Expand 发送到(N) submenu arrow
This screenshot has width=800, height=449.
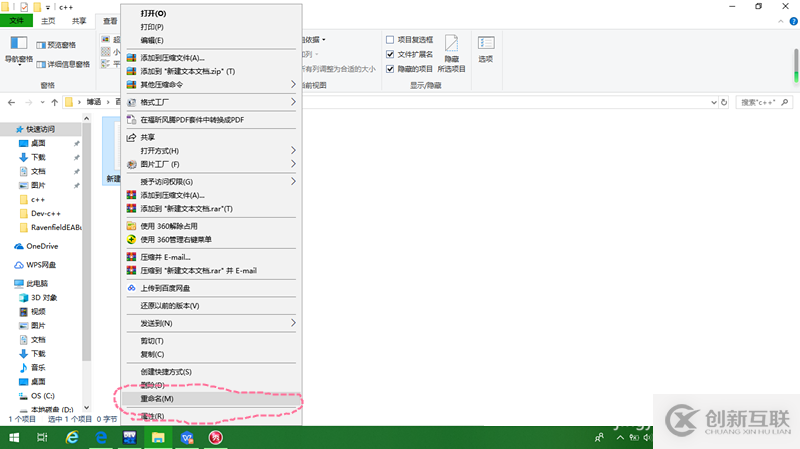[293, 322]
